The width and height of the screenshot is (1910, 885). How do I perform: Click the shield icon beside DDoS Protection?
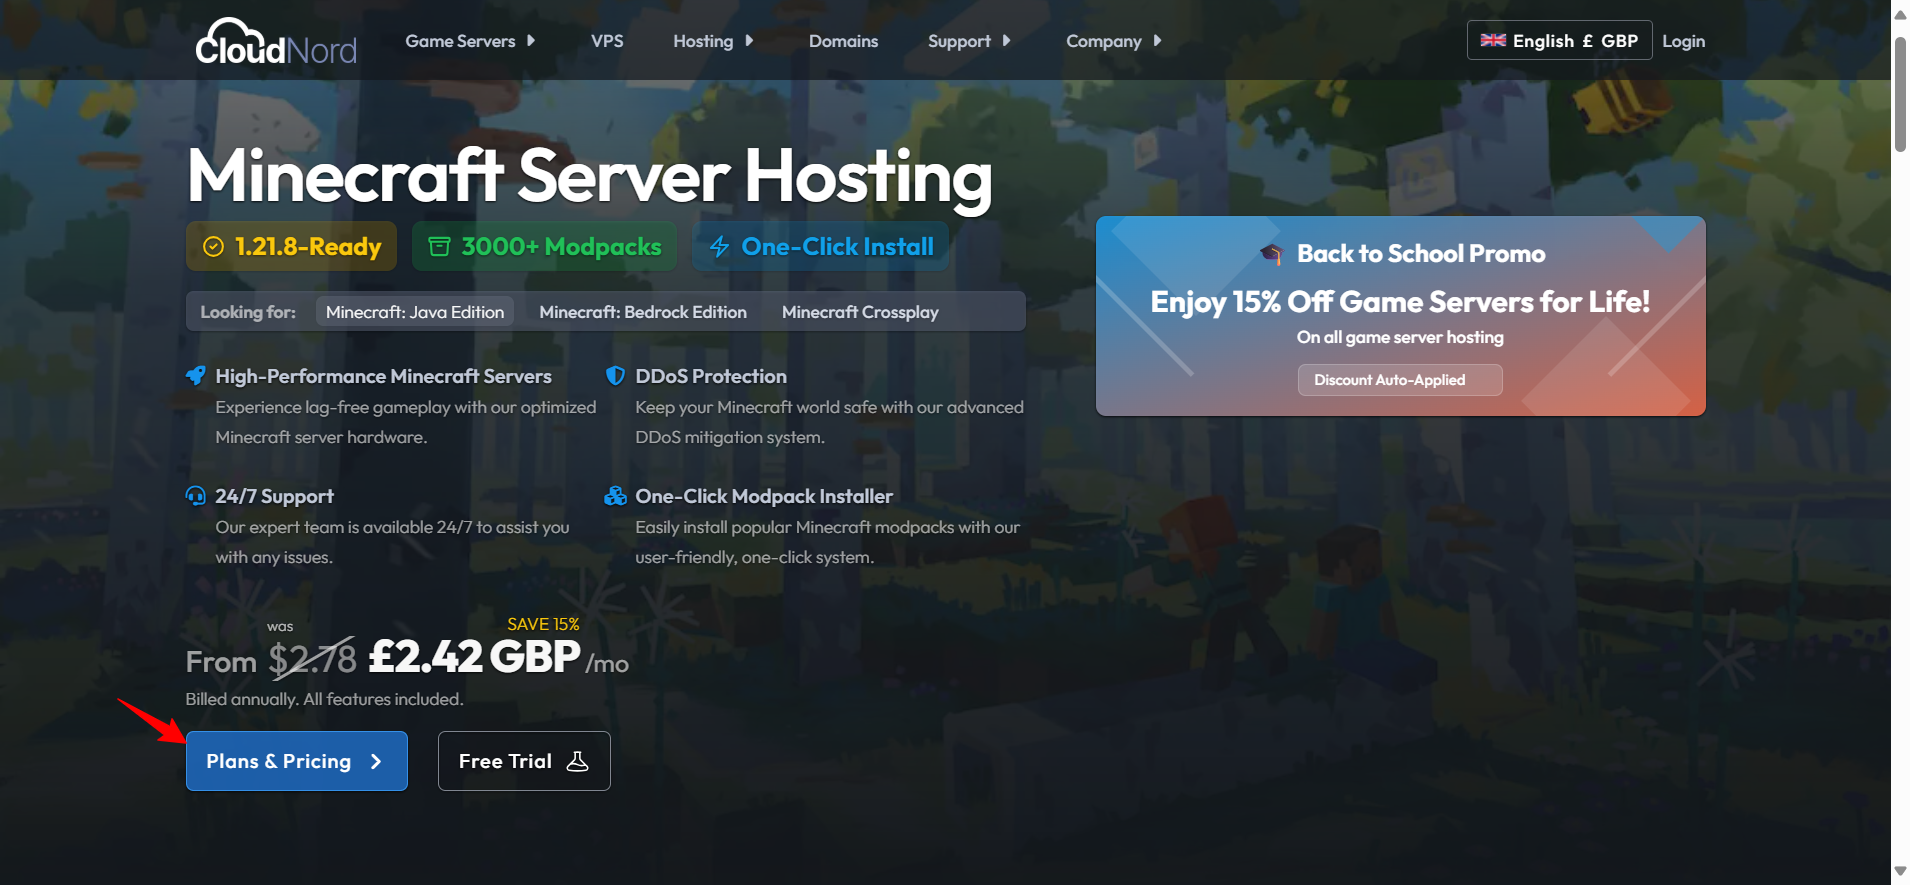click(x=615, y=376)
